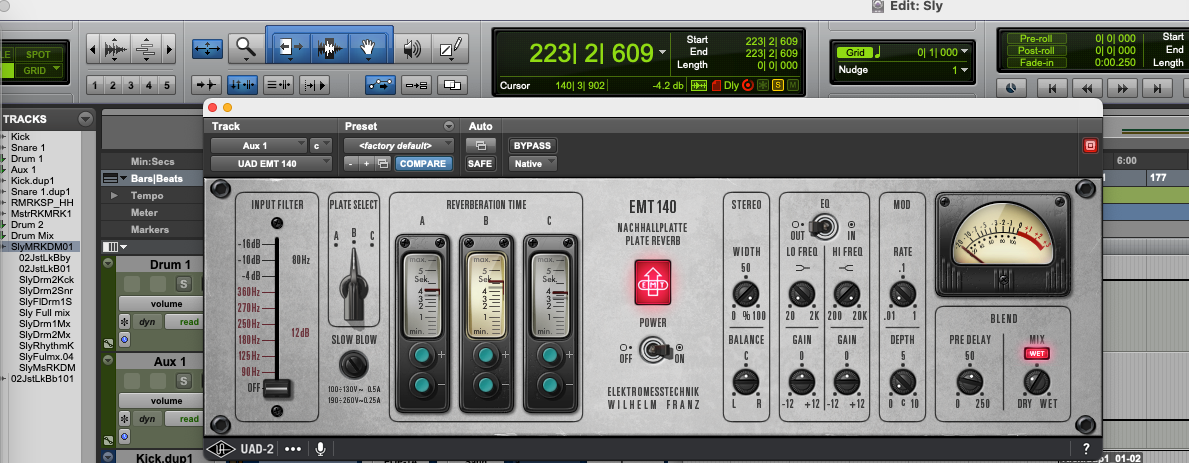This screenshot has width=1189, height=463.
Task: Open the UAD EMT 140 plugin selector
Action: tap(271, 163)
